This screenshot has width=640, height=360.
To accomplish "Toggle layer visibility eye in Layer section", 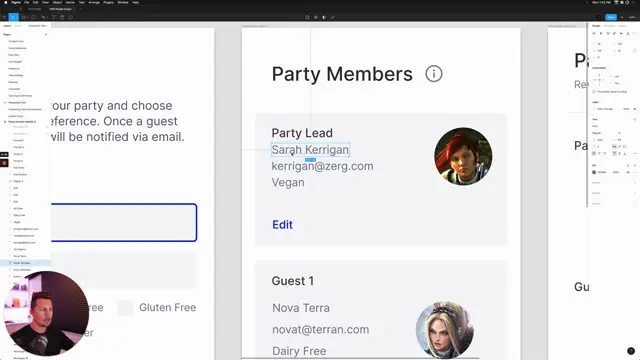I will [x=635, y=109].
